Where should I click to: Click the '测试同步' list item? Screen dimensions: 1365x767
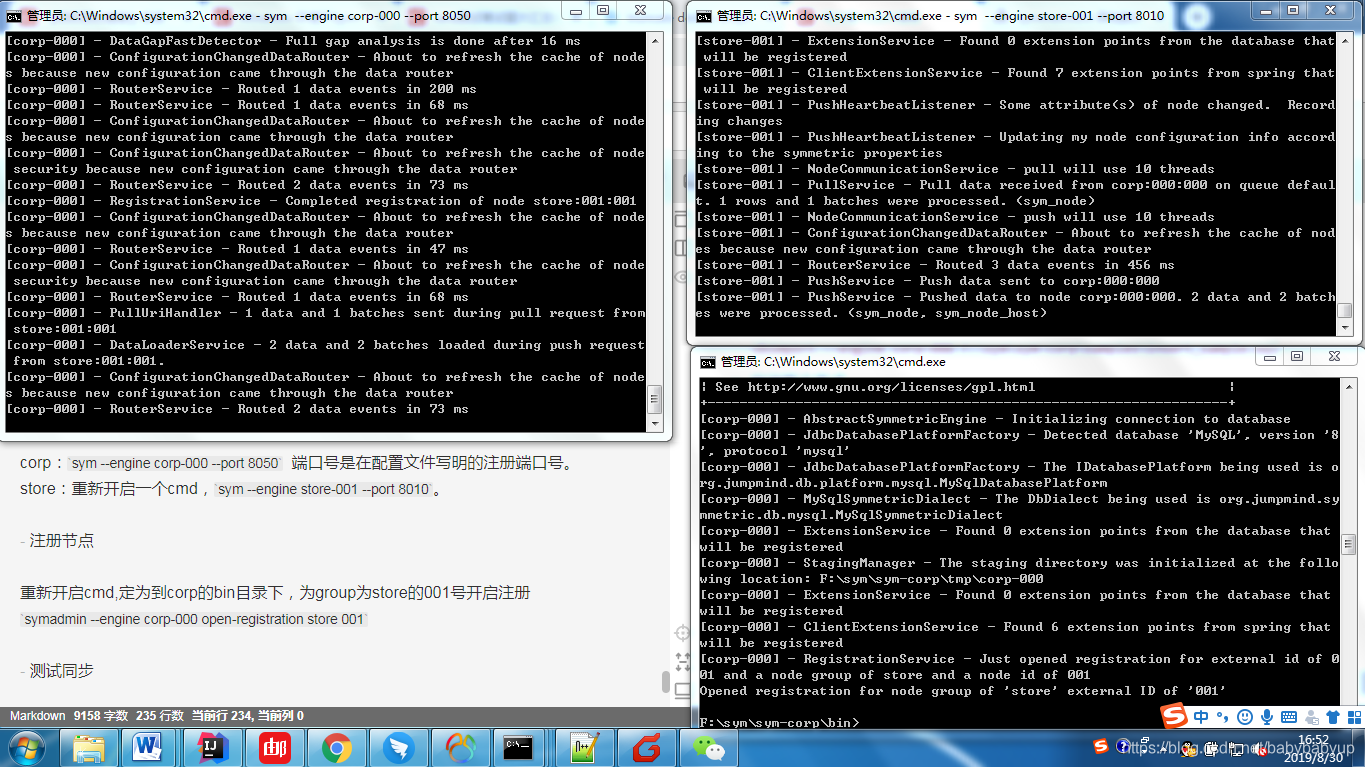[x=61, y=671]
